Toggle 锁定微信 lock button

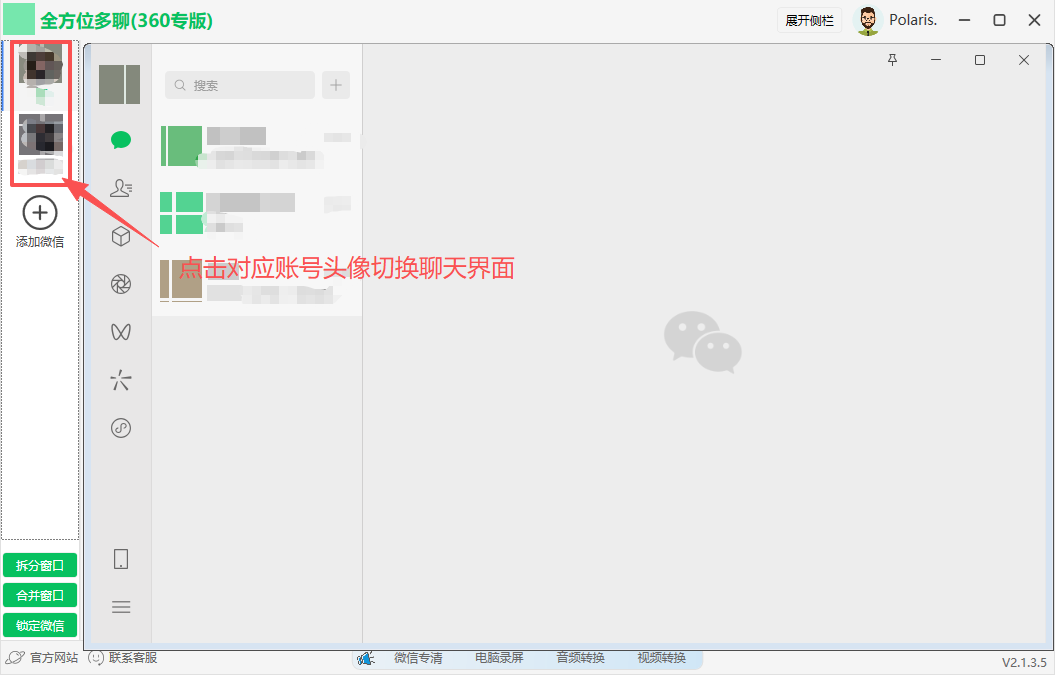(x=40, y=626)
